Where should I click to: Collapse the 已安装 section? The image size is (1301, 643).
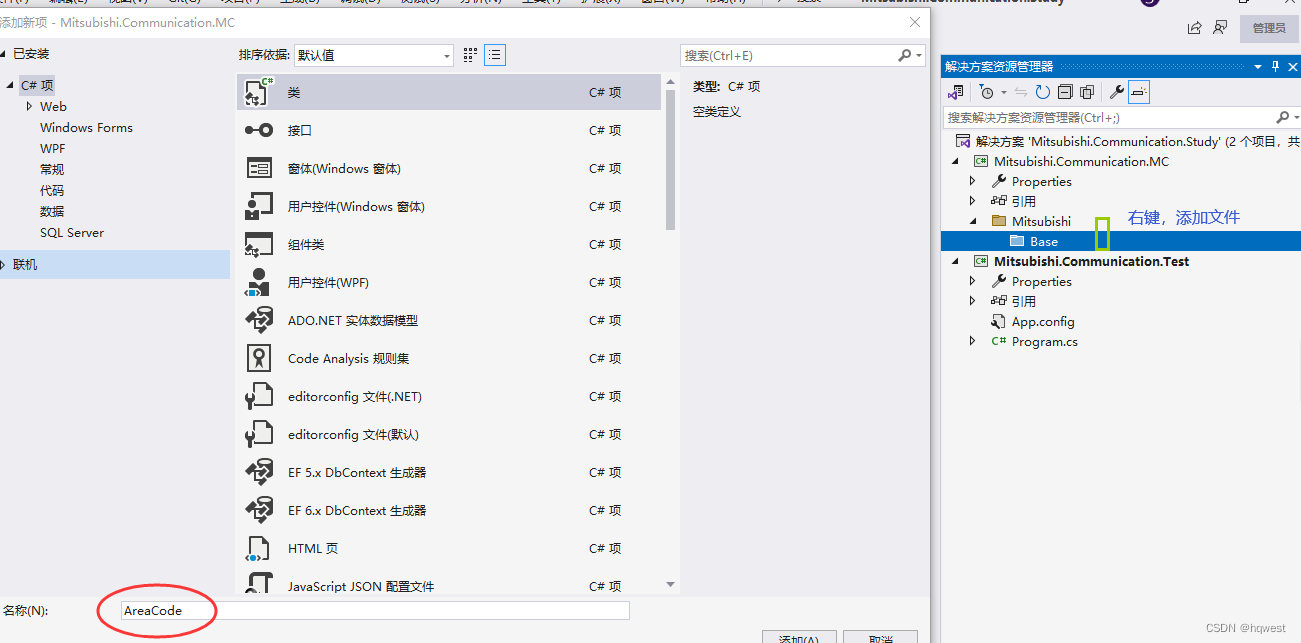pos(5,53)
